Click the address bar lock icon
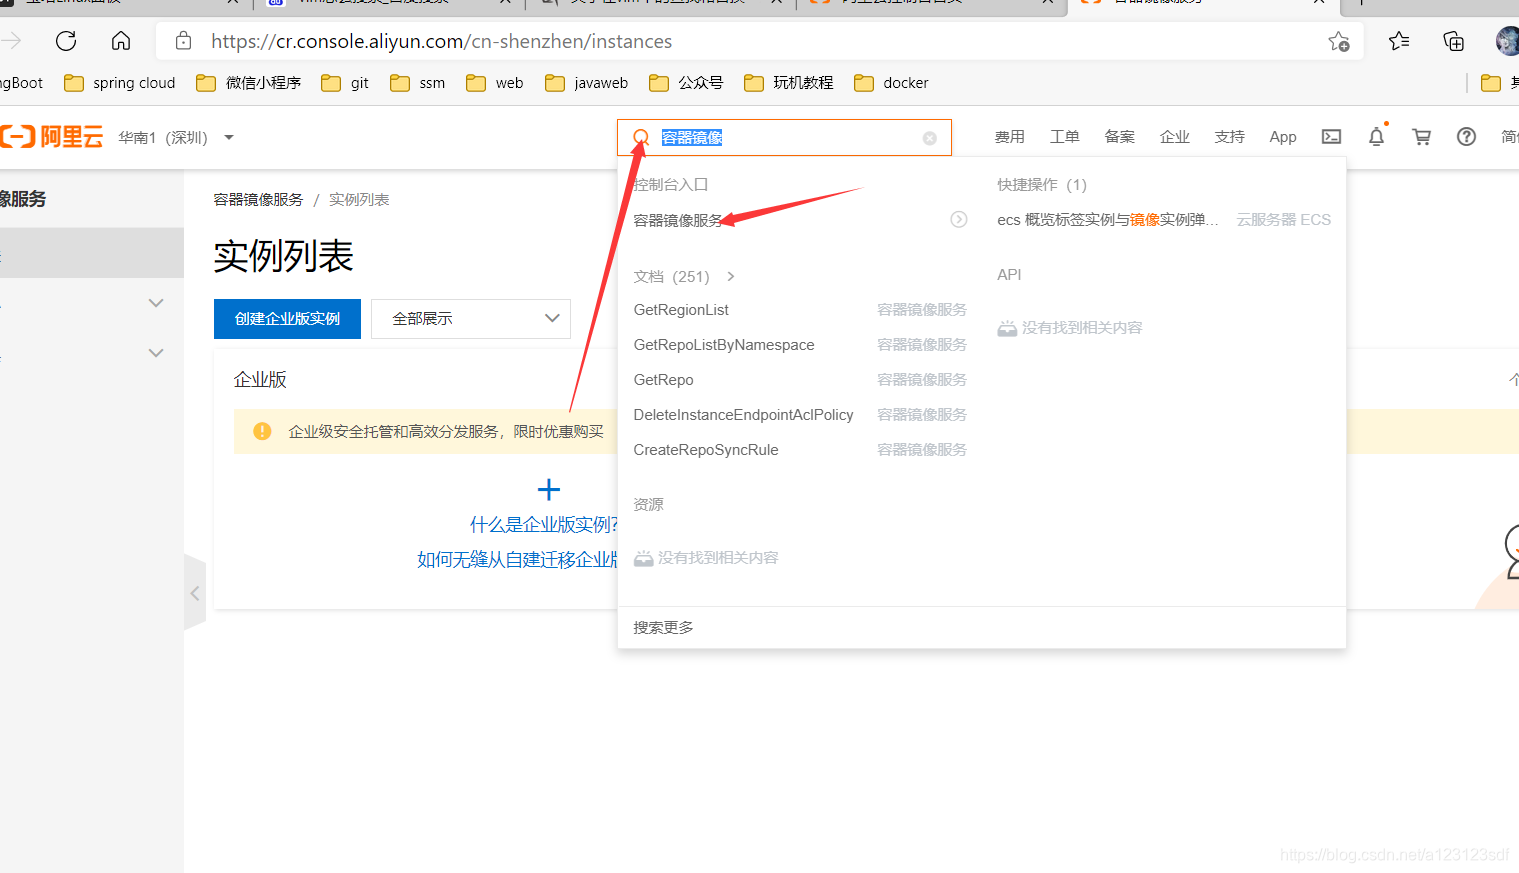The image size is (1519, 873). click(x=183, y=41)
